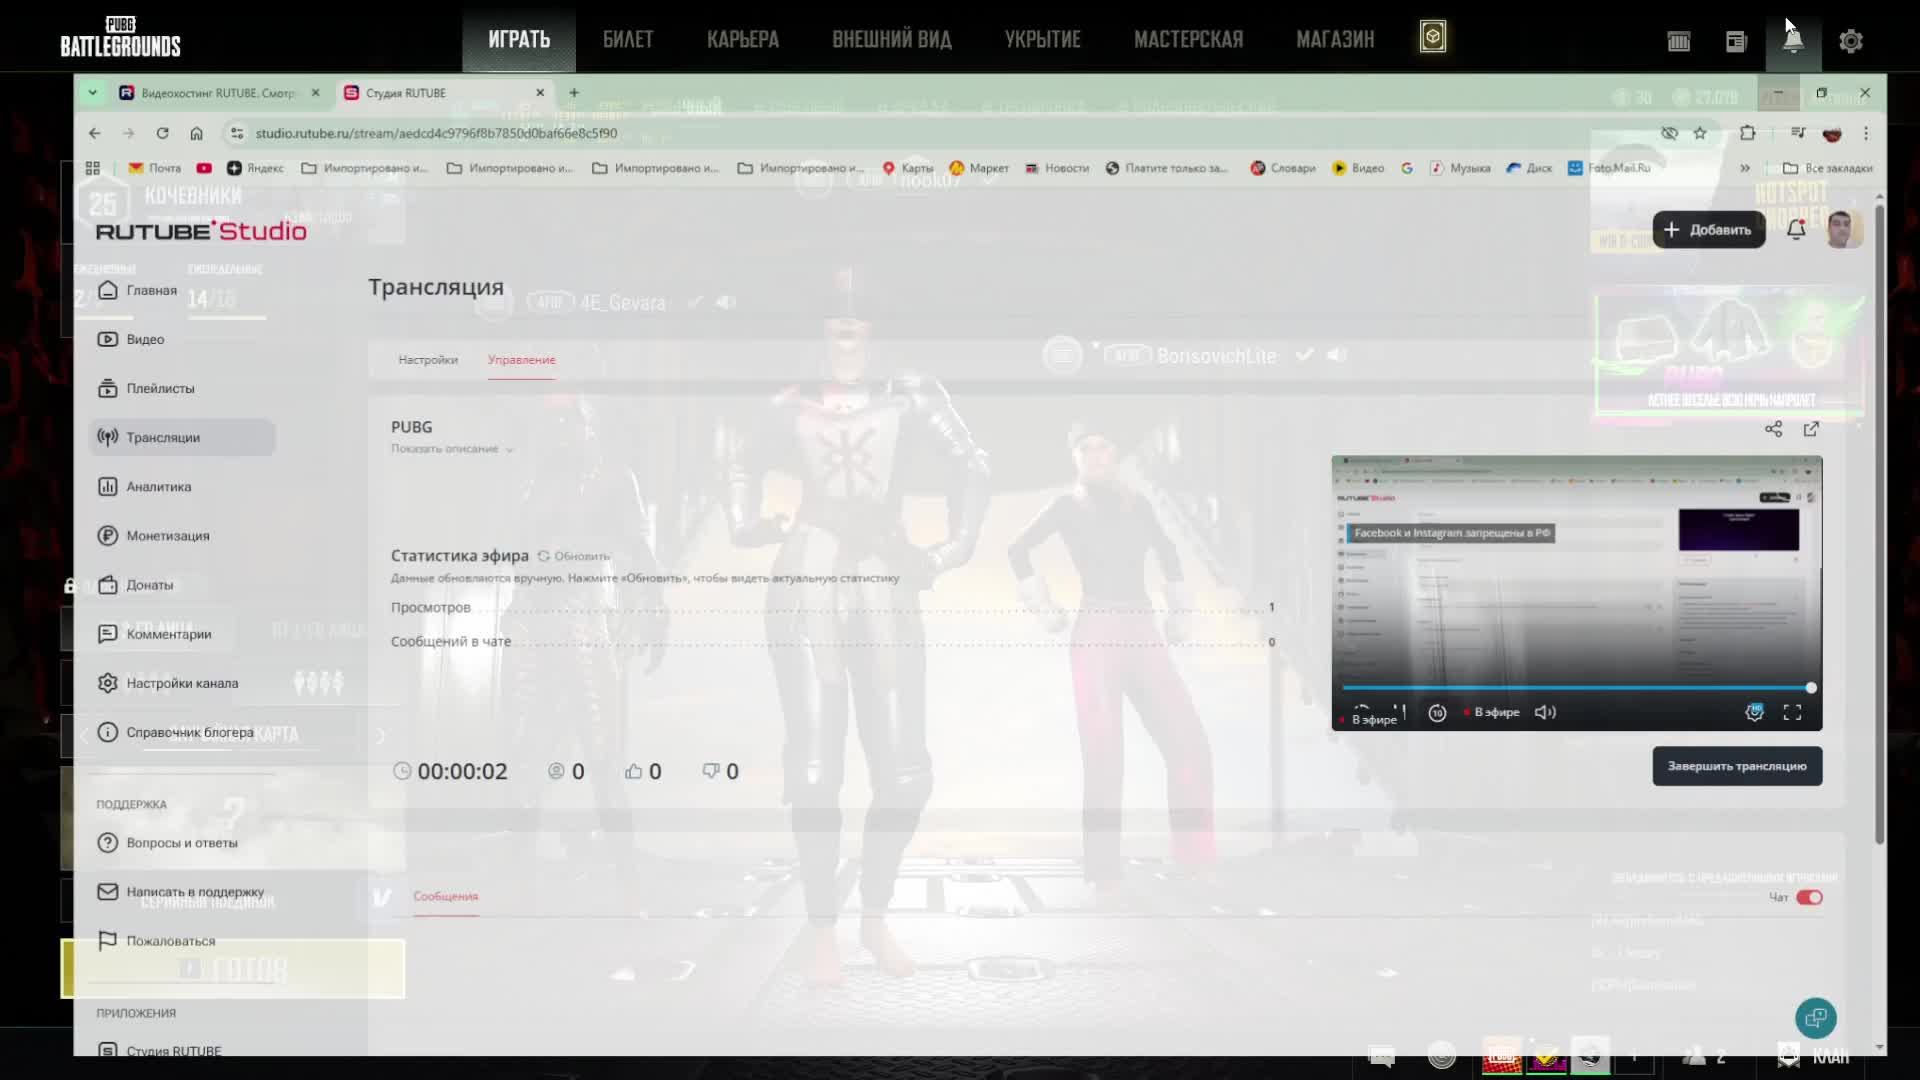Mute the stream player volume

click(1545, 712)
